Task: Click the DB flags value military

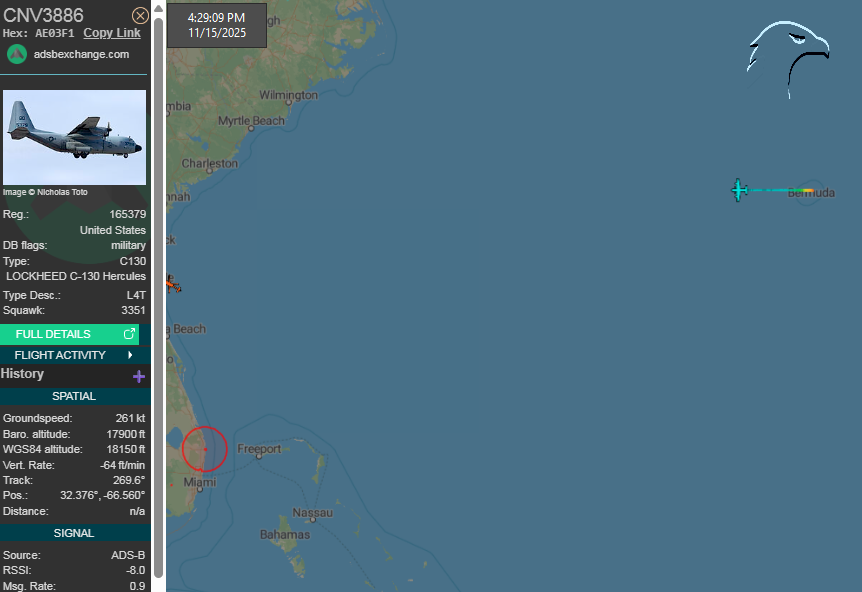Action: coord(128,246)
